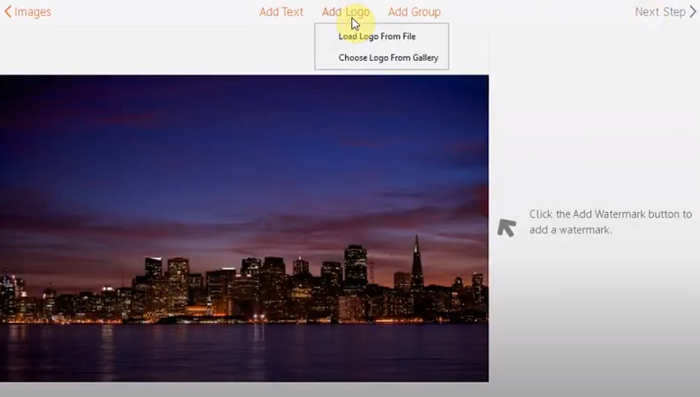Click Add Text in top toolbar
The width and height of the screenshot is (700, 397).
point(281,12)
